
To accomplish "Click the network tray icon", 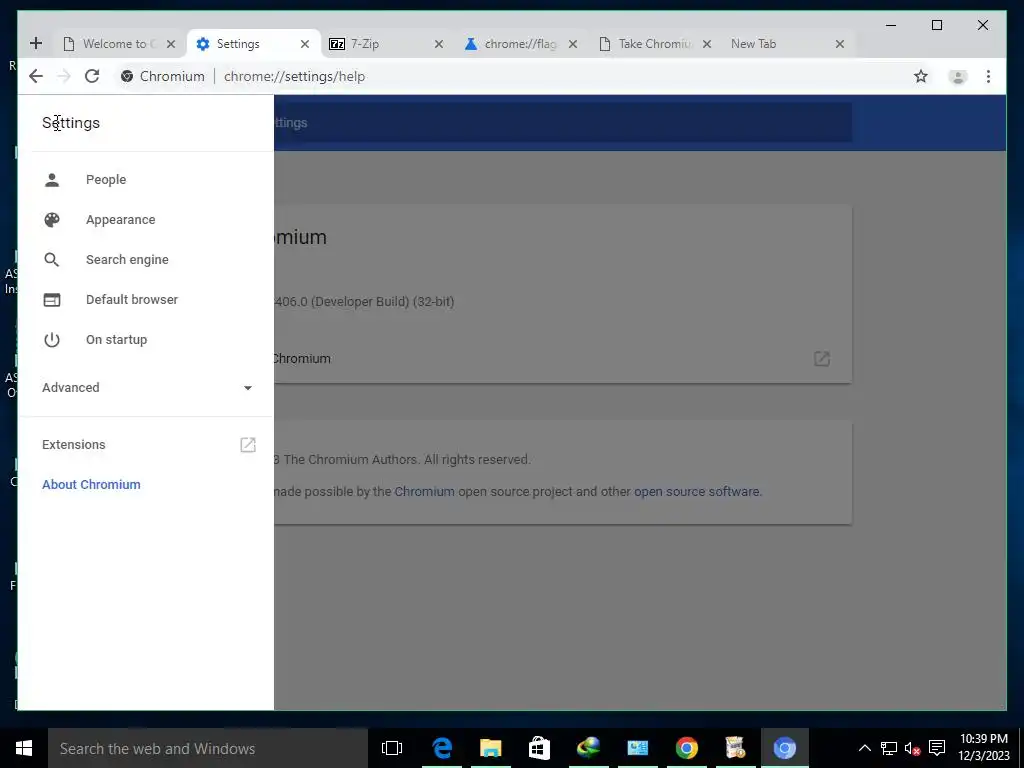I will (x=889, y=748).
